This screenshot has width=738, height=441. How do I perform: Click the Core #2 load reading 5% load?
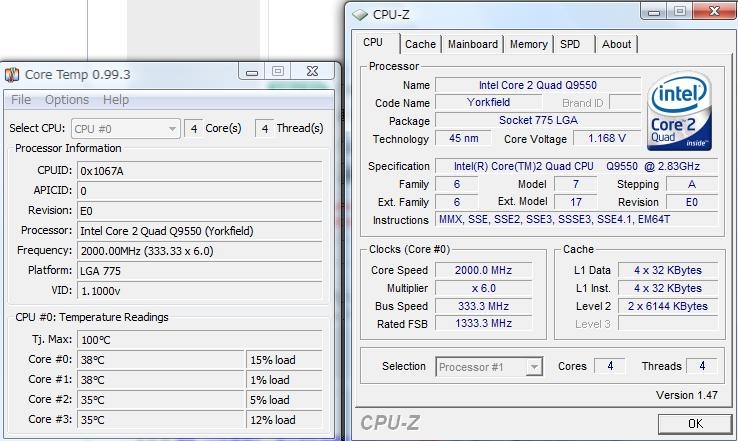pyautogui.click(x=284, y=400)
